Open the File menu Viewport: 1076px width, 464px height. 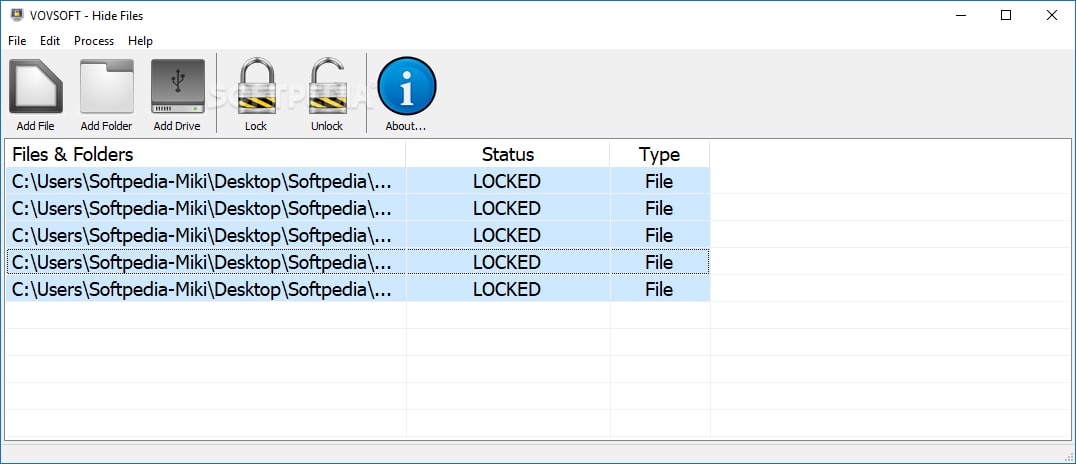17,41
